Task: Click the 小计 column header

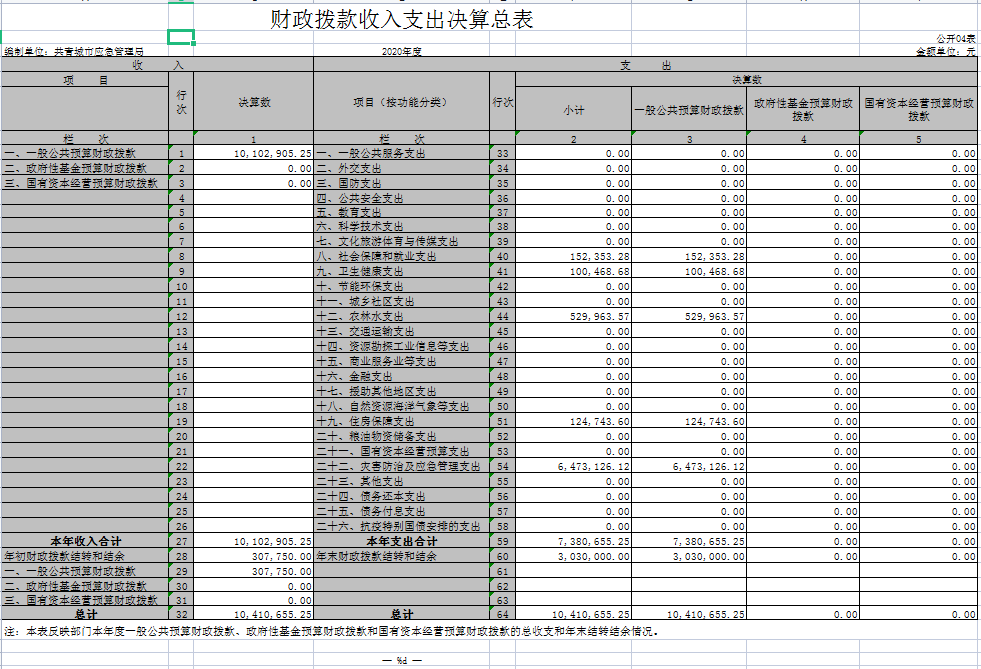Action: click(574, 109)
